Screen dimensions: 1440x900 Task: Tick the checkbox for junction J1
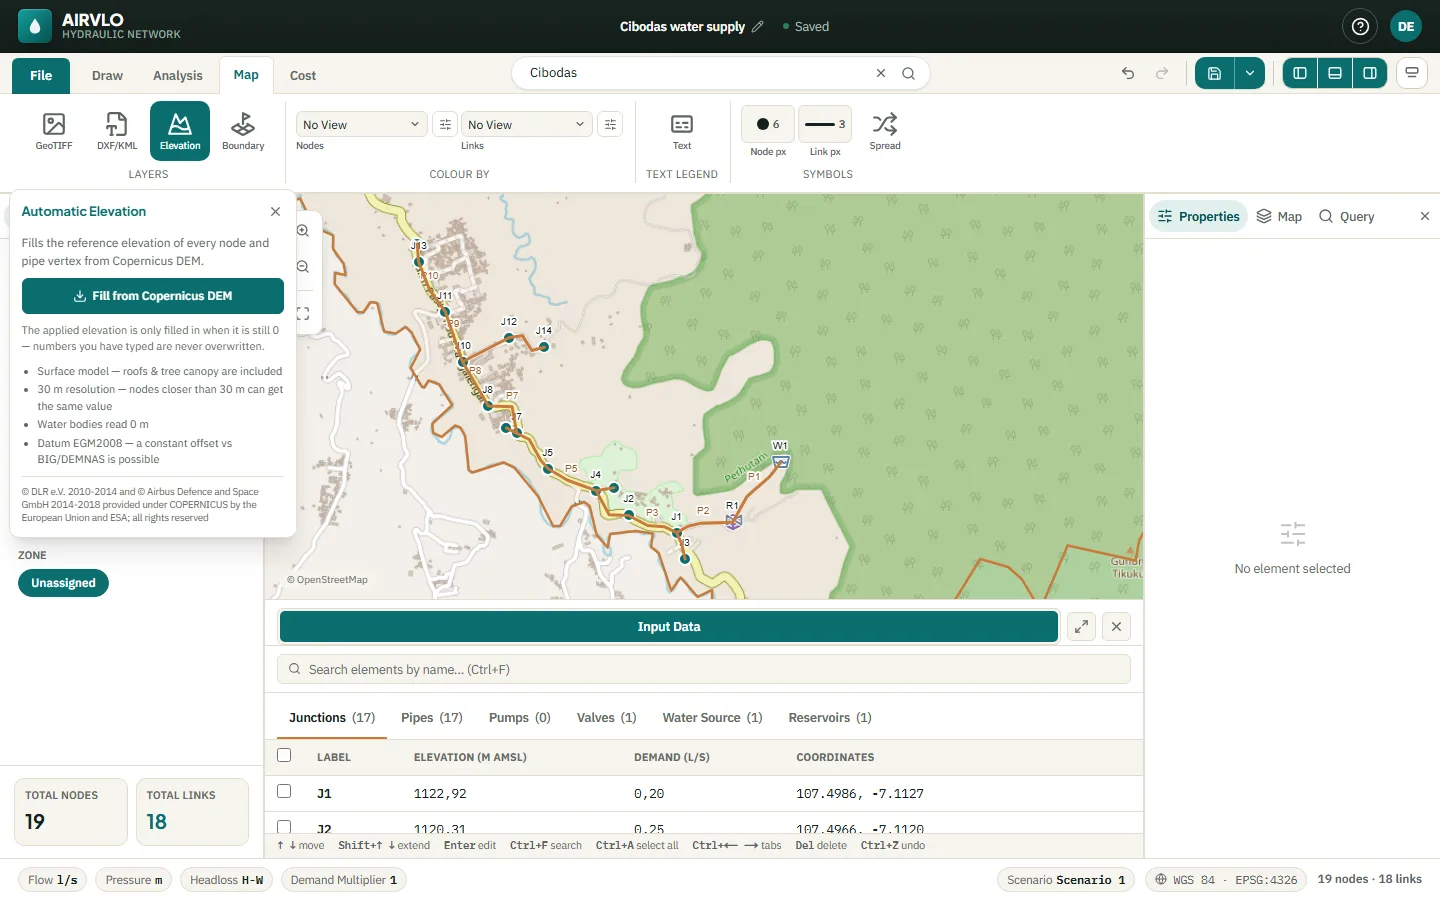pyautogui.click(x=284, y=792)
